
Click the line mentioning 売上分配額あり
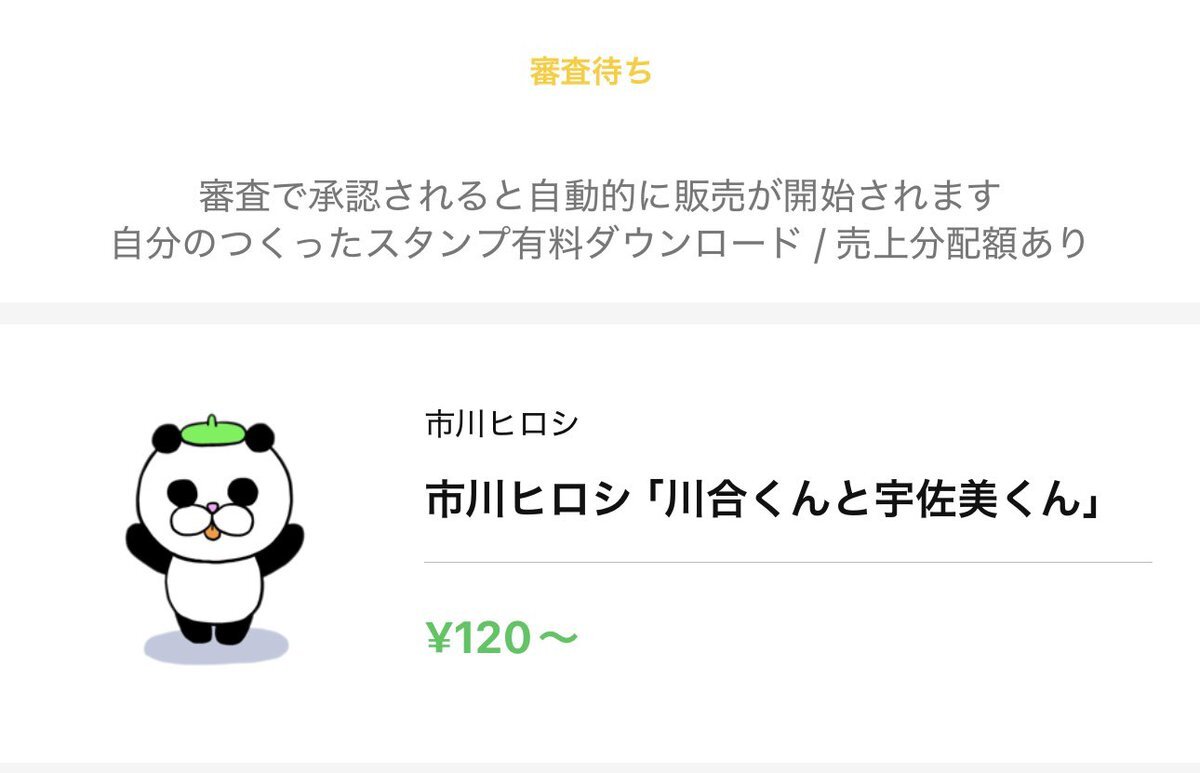tap(599, 244)
